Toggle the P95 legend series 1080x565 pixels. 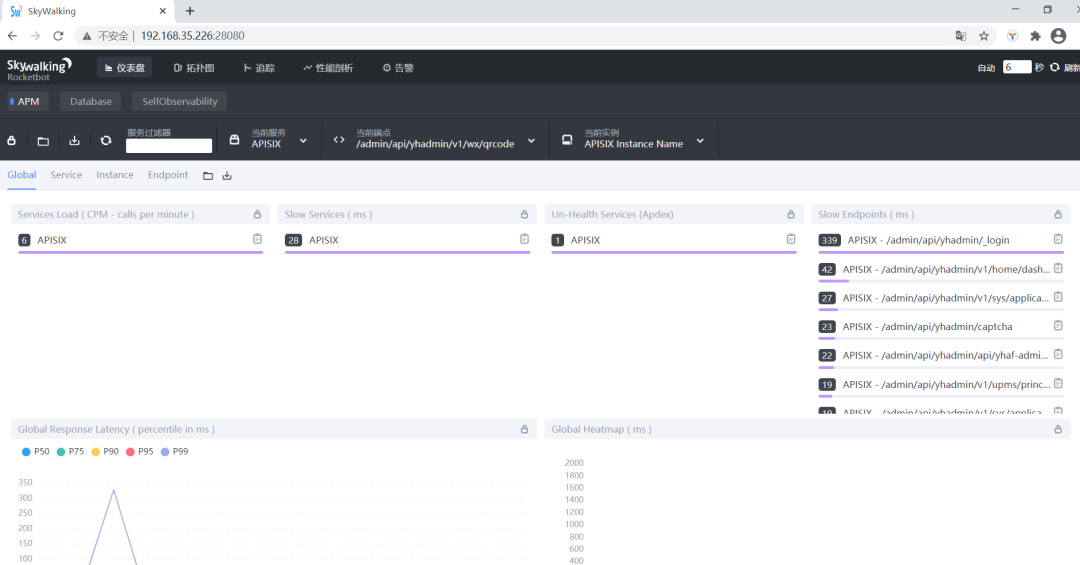pos(140,451)
